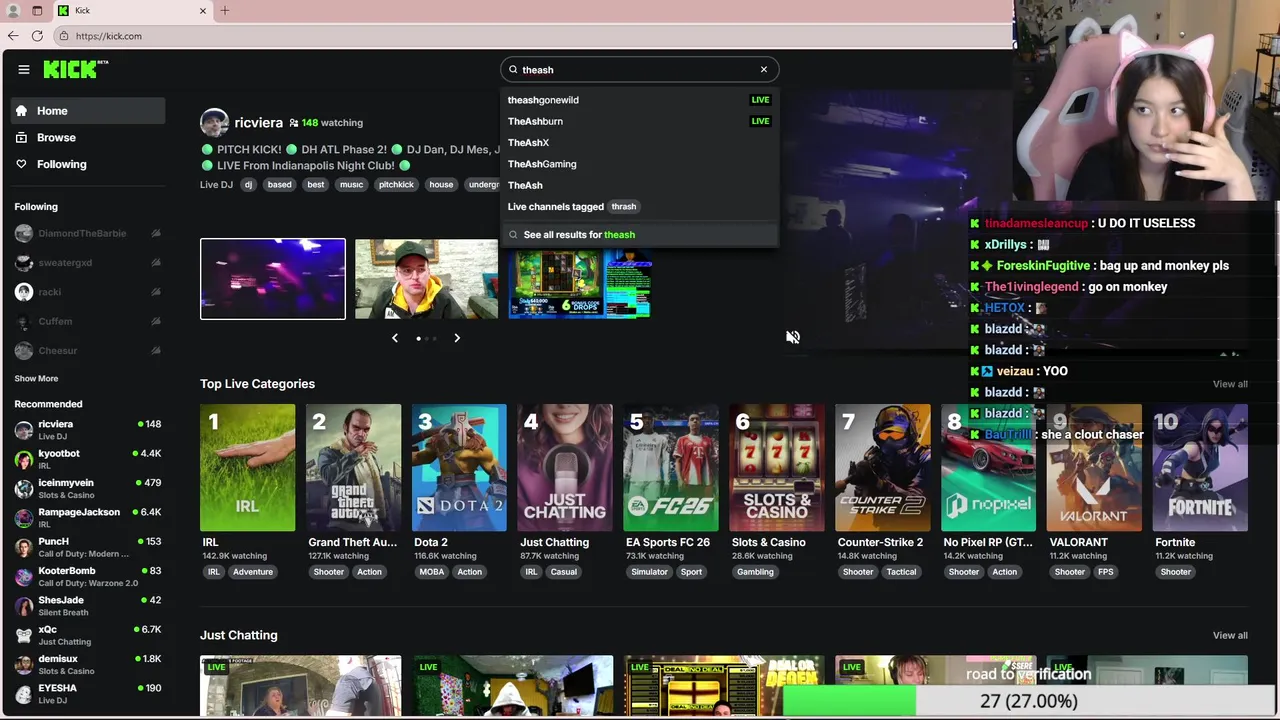Close the Kick browser tab
Screen dimensions: 1280x720
203,11
